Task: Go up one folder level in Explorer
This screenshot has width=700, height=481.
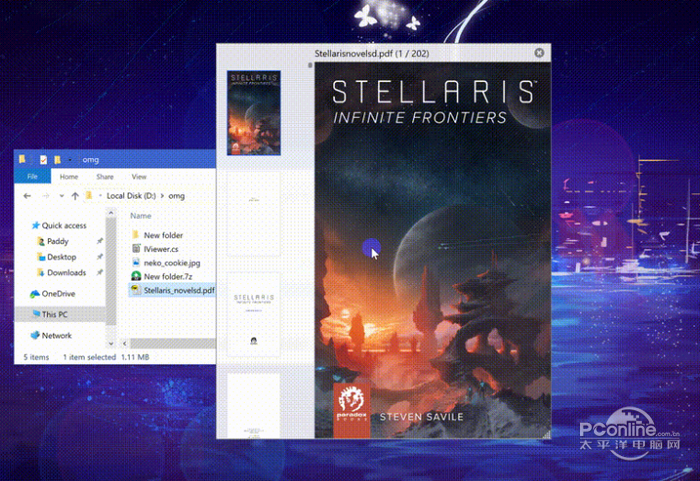Action: pyautogui.click(x=75, y=196)
